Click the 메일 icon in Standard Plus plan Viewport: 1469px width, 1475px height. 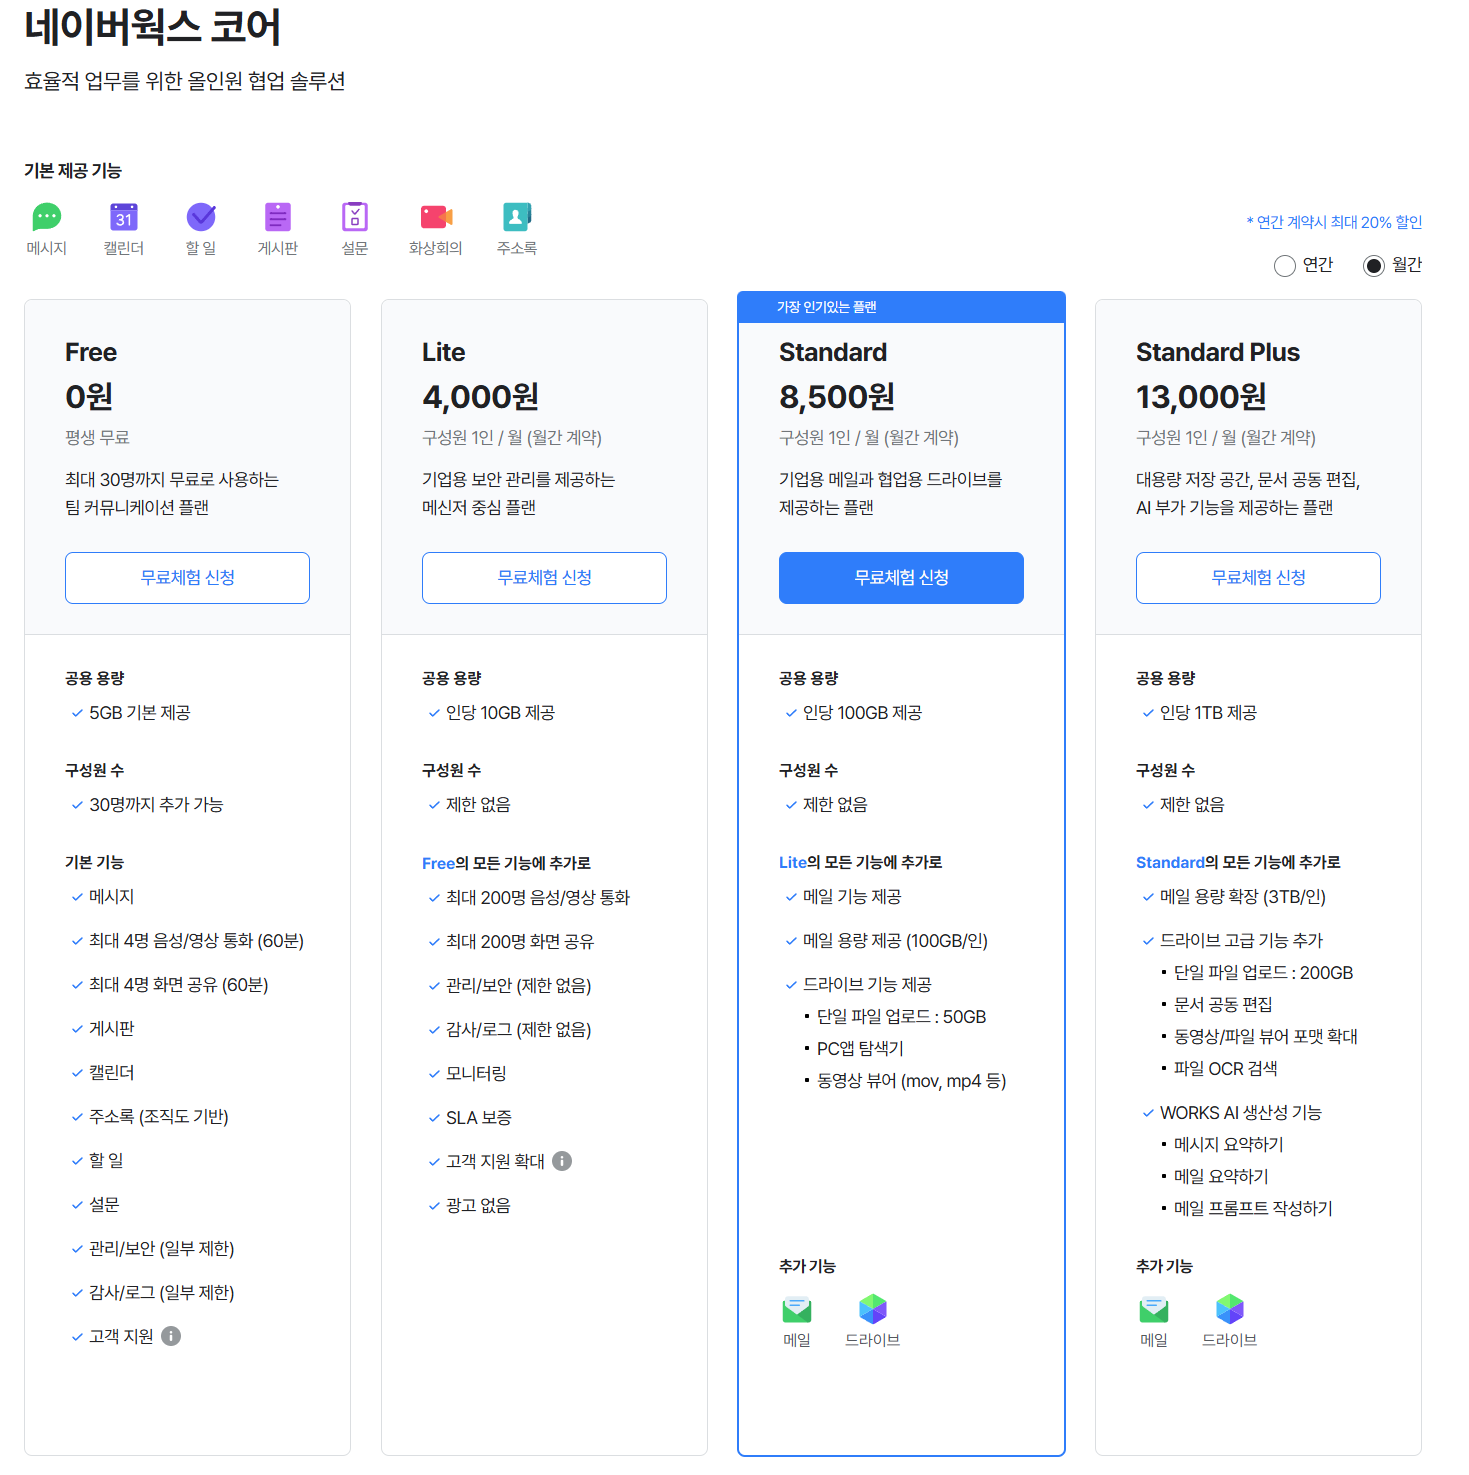1154,1309
